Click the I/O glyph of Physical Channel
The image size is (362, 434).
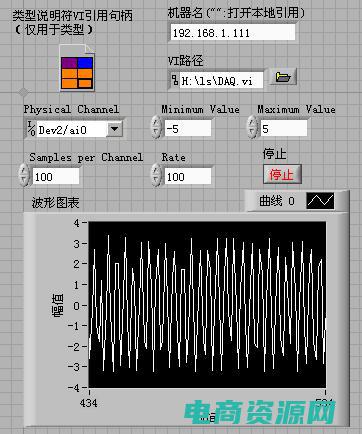pyautogui.click(x=31, y=129)
